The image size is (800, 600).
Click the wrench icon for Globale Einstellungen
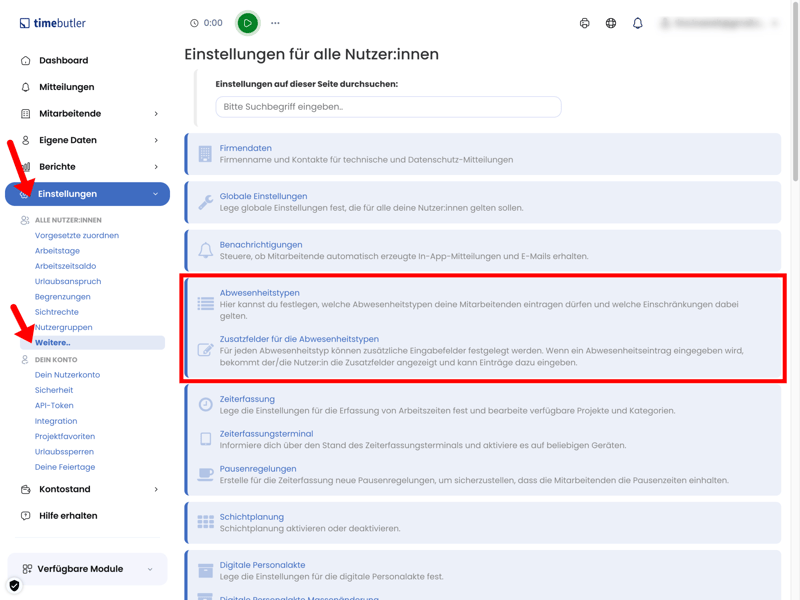pos(206,202)
